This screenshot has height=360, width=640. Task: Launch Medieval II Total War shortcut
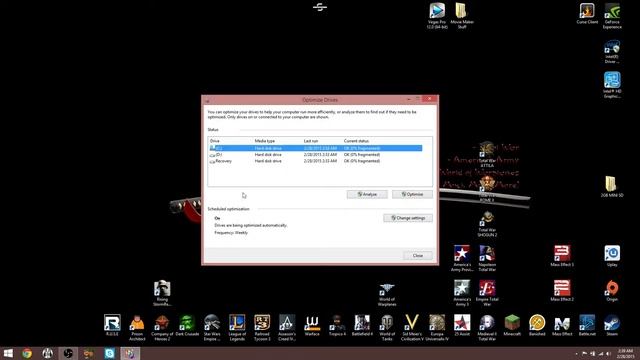487,327
